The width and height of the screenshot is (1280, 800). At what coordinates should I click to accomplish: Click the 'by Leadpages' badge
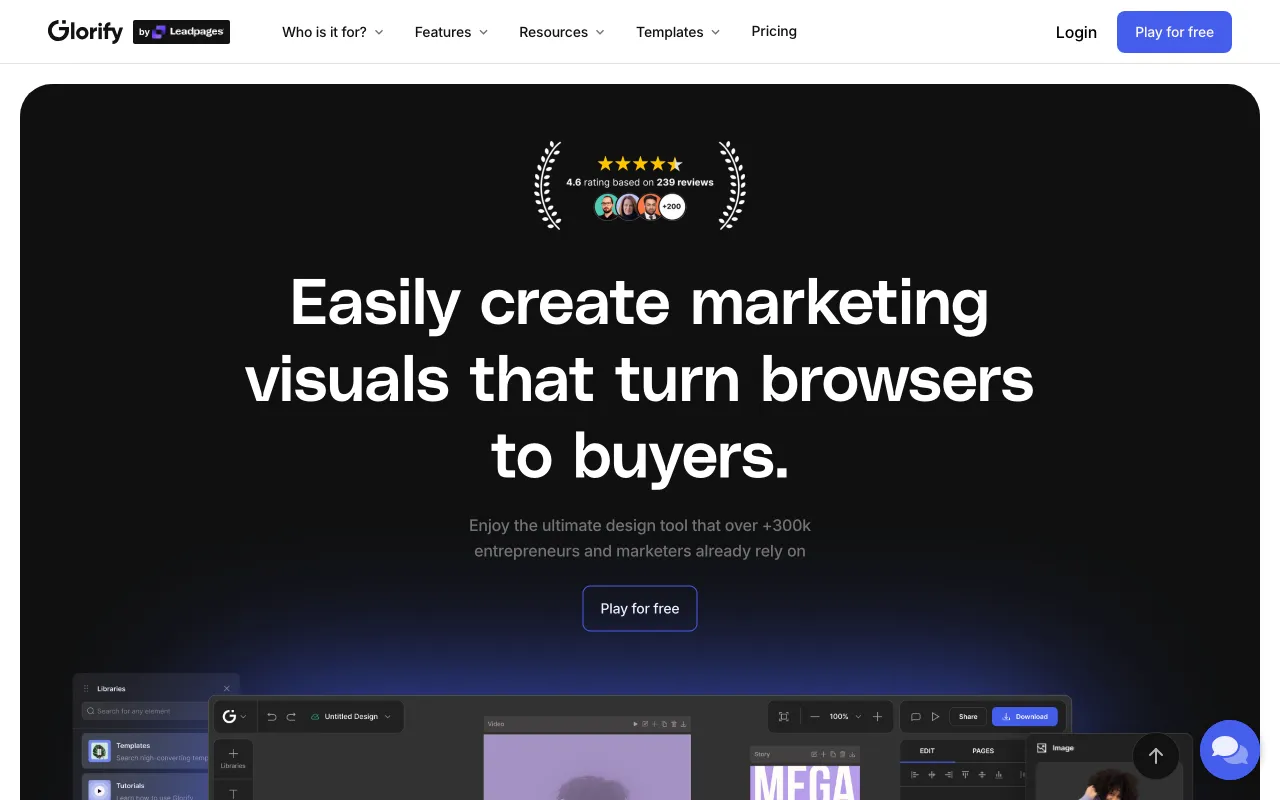pyautogui.click(x=181, y=32)
